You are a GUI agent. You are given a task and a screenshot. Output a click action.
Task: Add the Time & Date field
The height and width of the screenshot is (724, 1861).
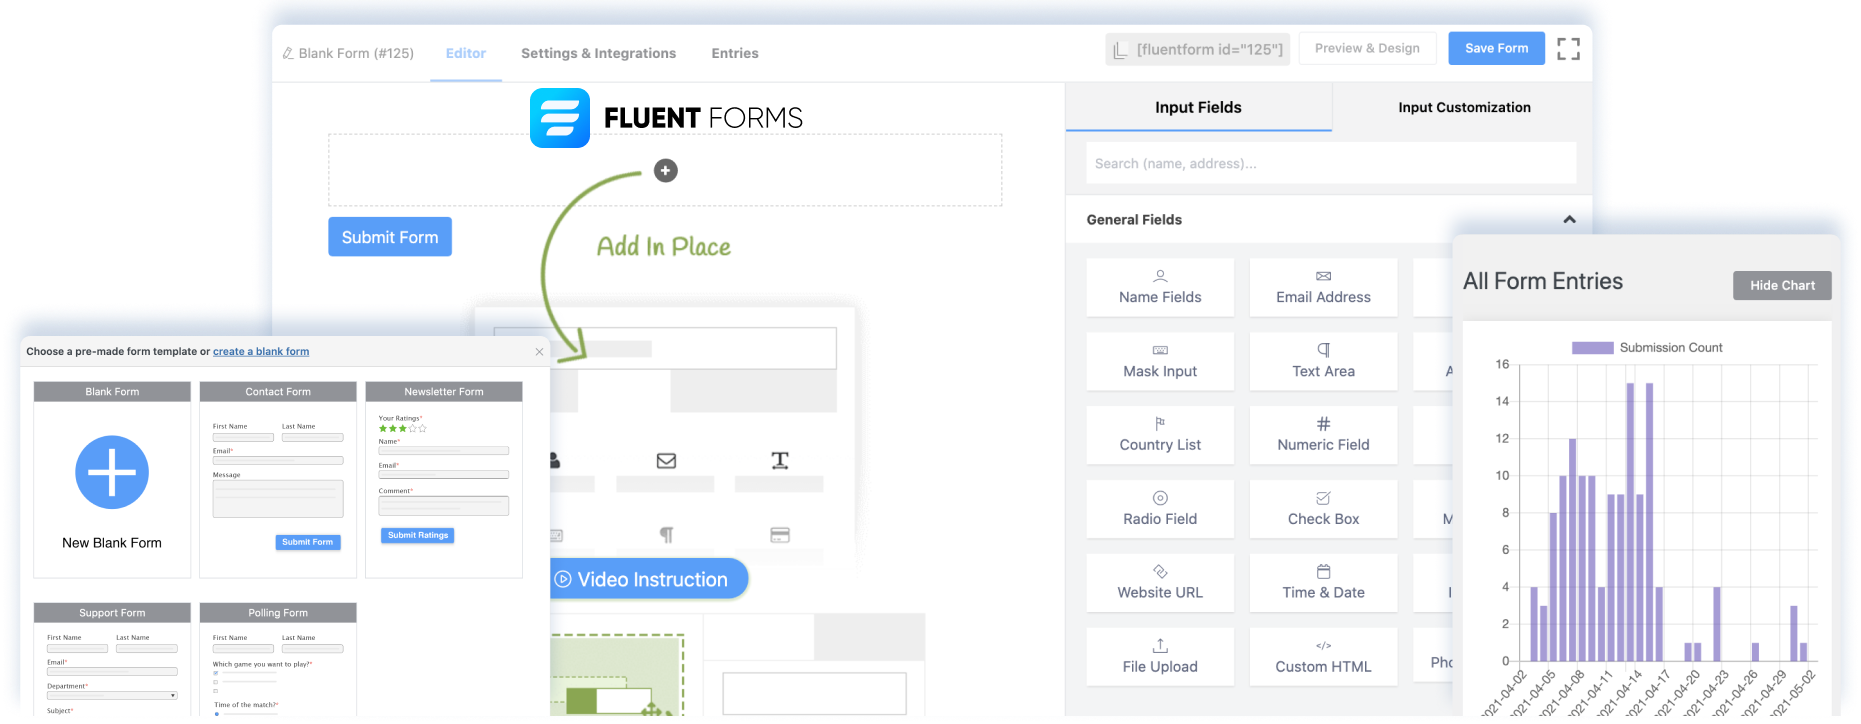(1323, 583)
